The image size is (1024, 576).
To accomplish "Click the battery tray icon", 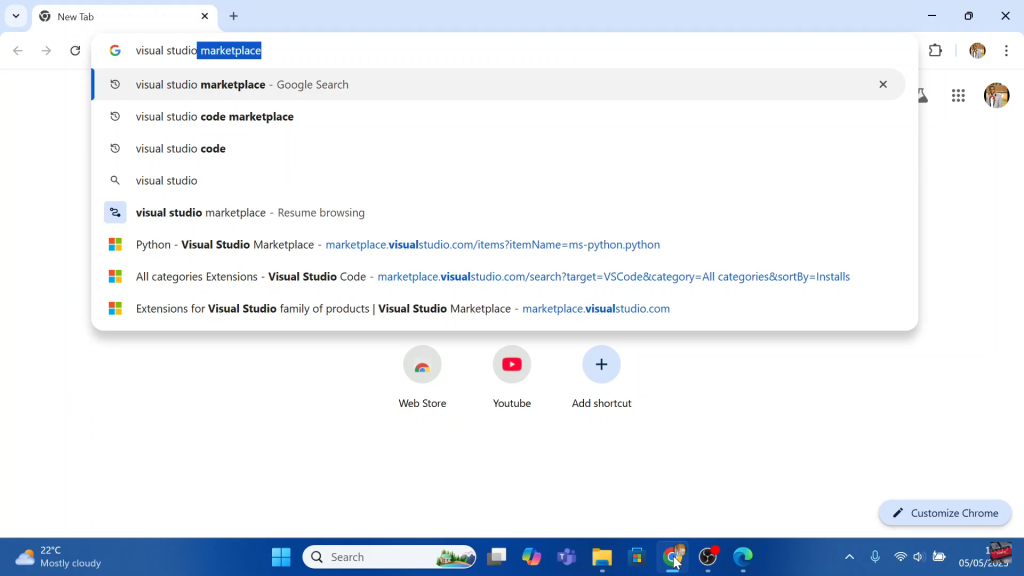I will point(939,557).
